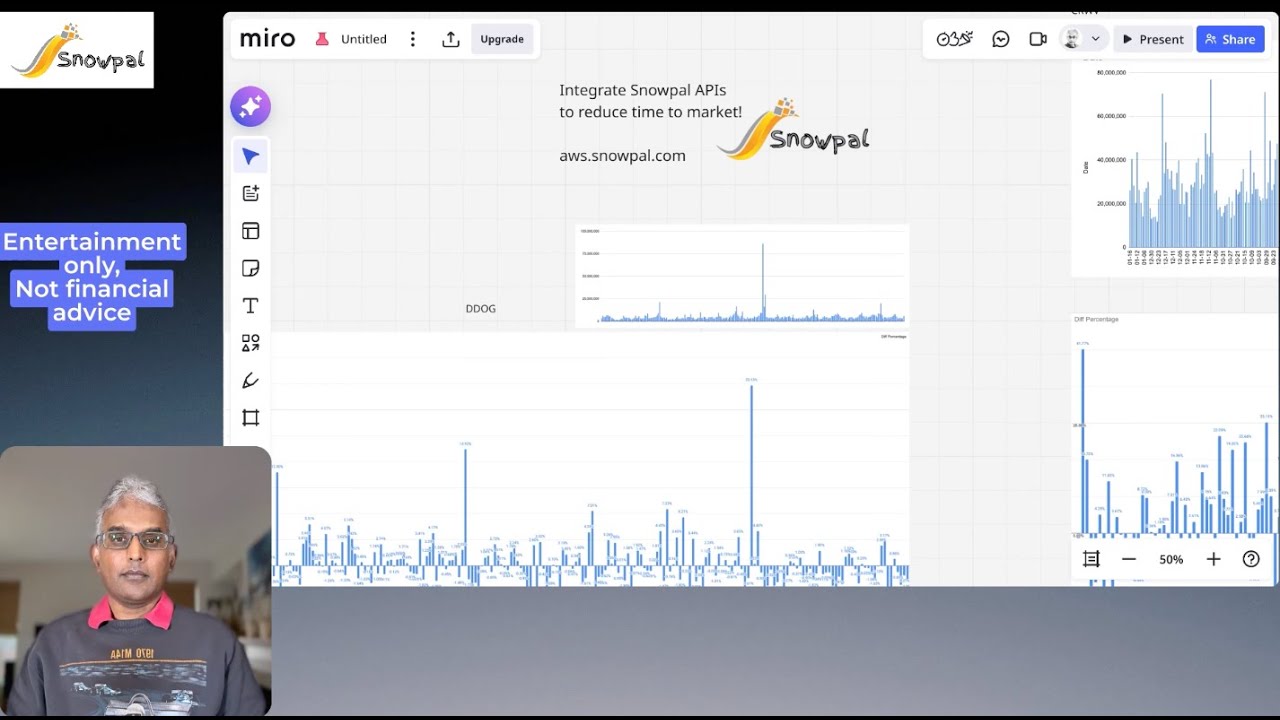This screenshot has width=1280, height=720.
Task: Open the timer and activities icon
Action: click(x=954, y=39)
